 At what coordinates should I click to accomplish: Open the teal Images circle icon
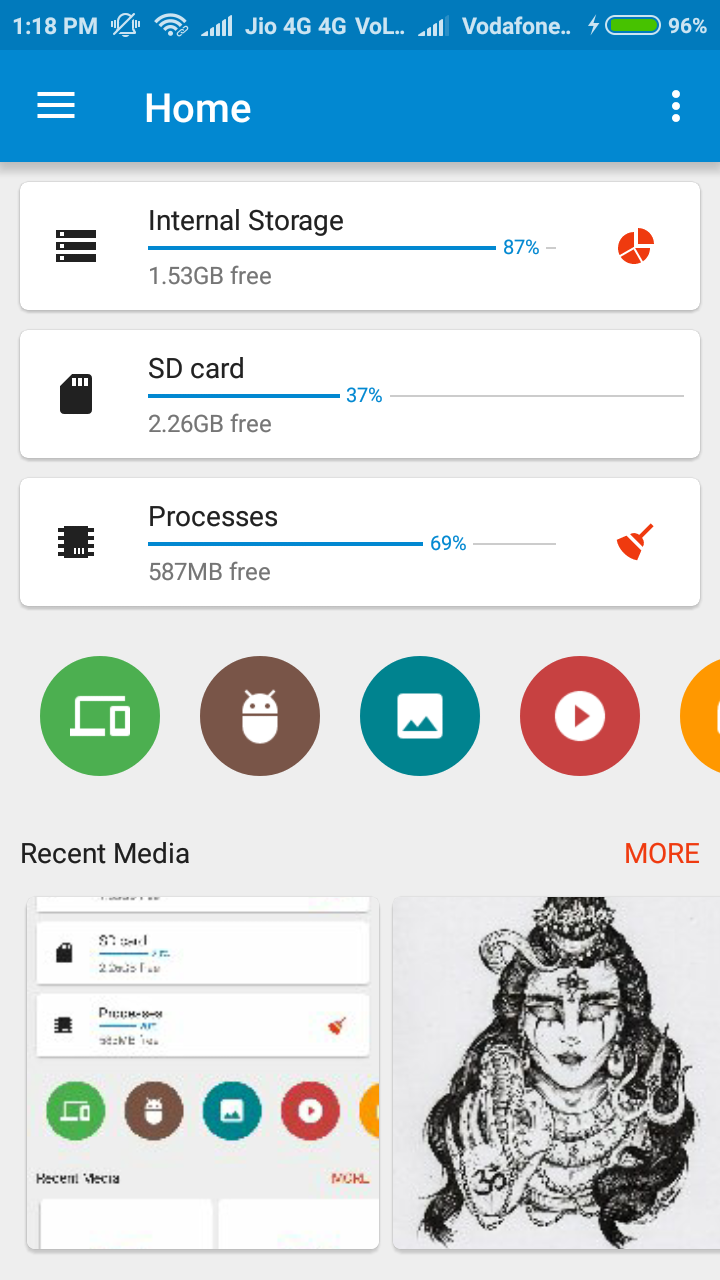pos(420,716)
